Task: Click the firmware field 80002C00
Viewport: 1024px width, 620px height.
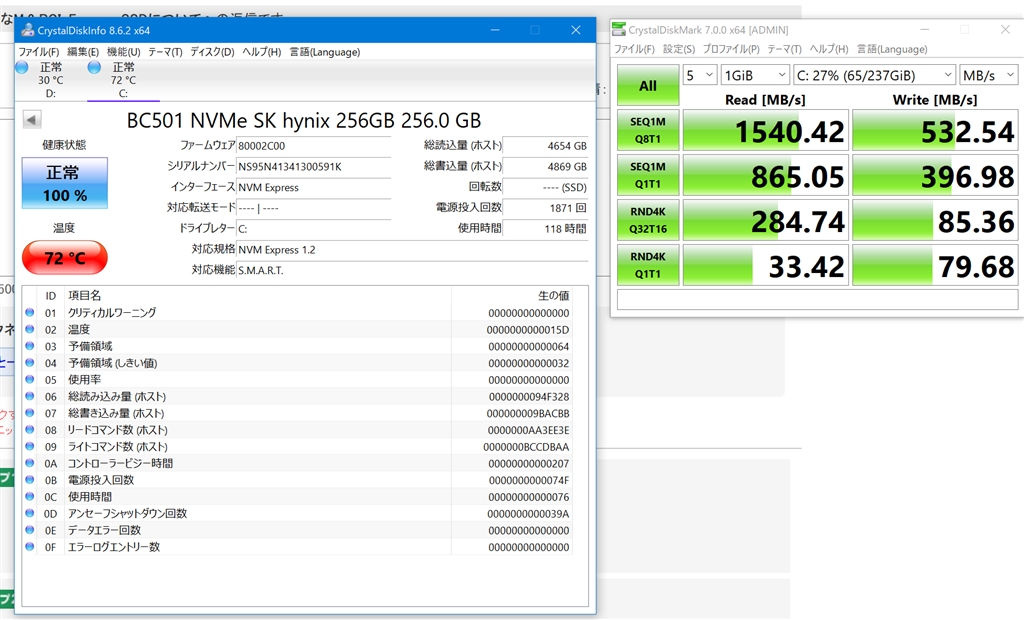Action: tap(313, 146)
